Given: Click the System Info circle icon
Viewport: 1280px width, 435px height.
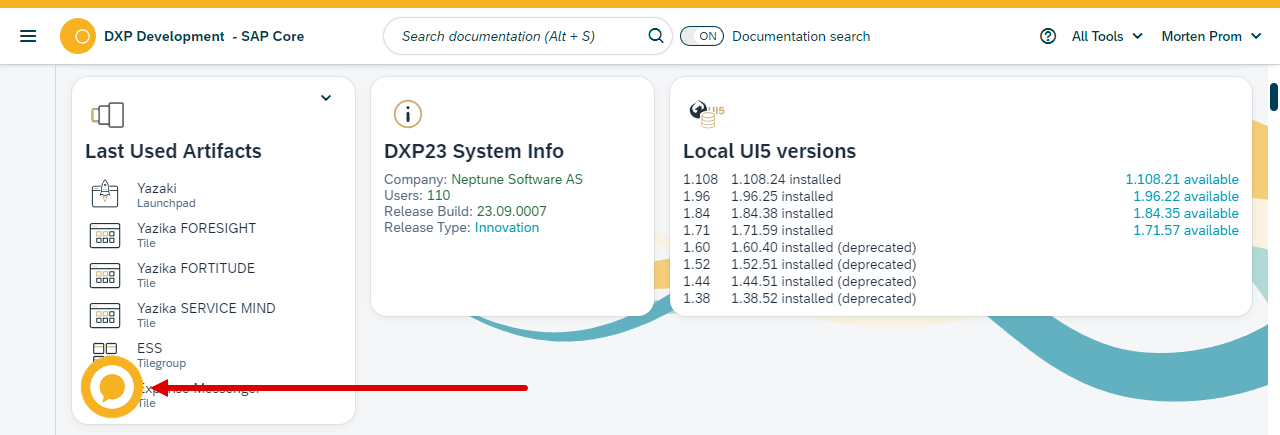Looking at the screenshot, I should click(x=407, y=114).
